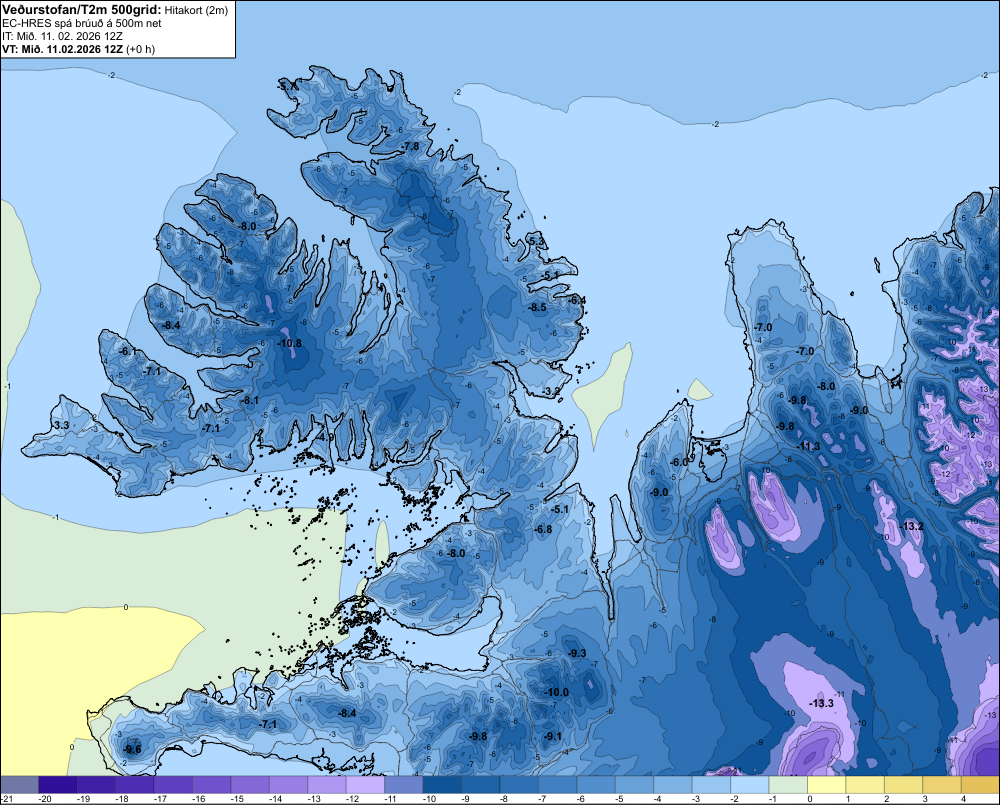Click the -8.1 temperature label
The height and width of the screenshot is (805, 1000).
pos(251,401)
